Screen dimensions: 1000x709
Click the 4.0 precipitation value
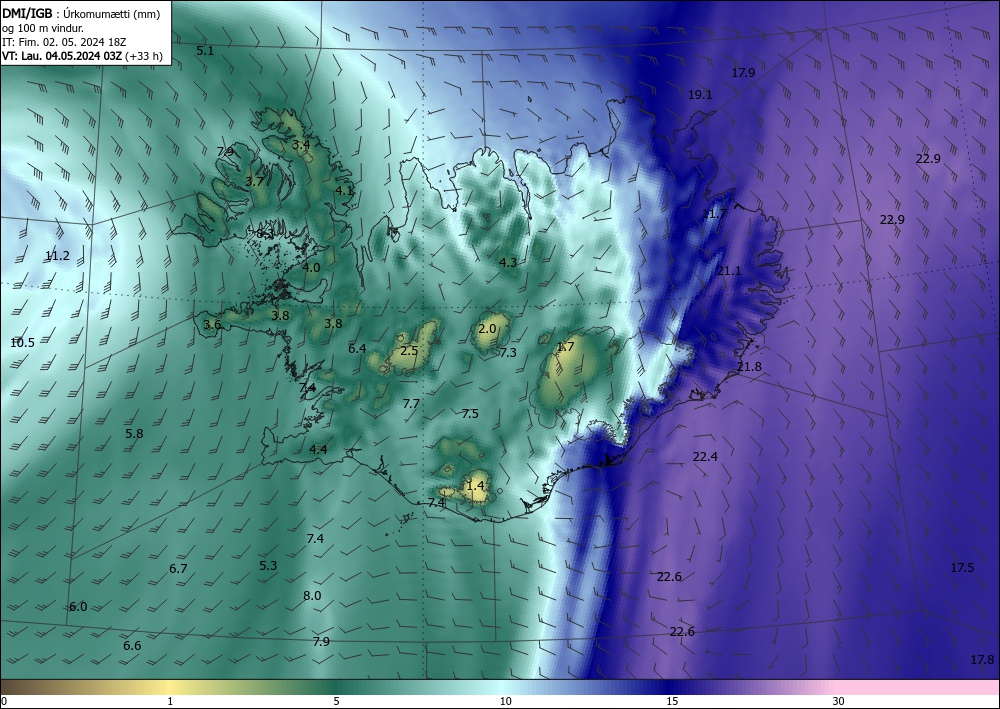click(311, 268)
